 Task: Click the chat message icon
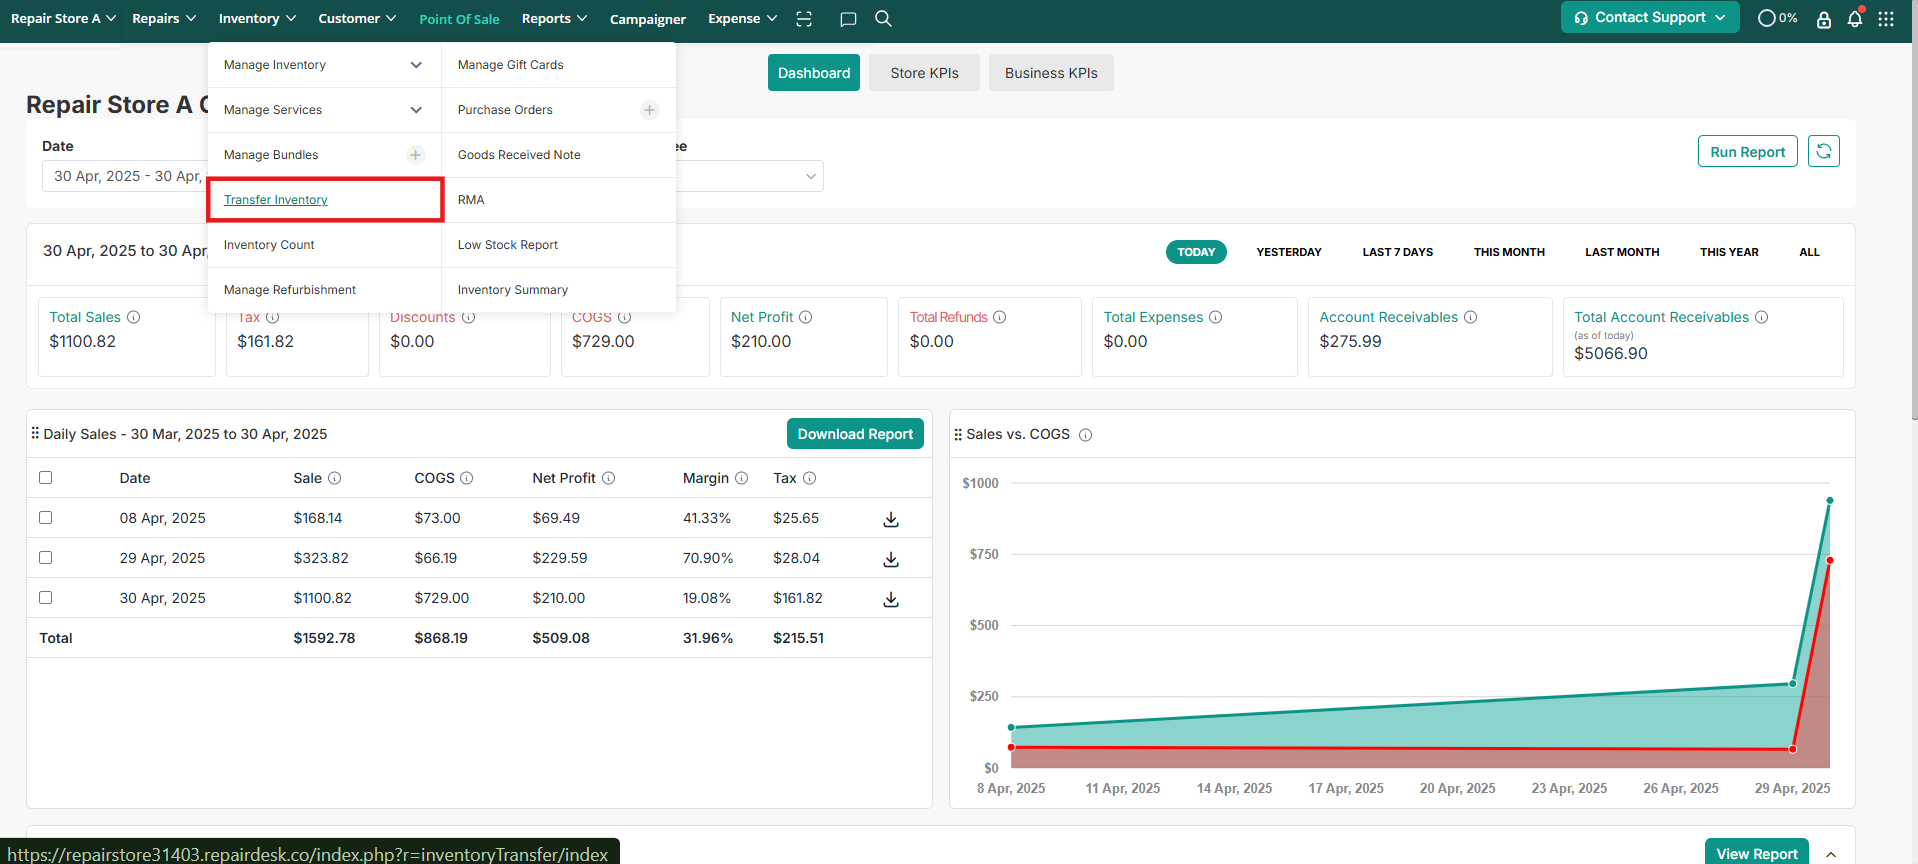pos(848,19)
